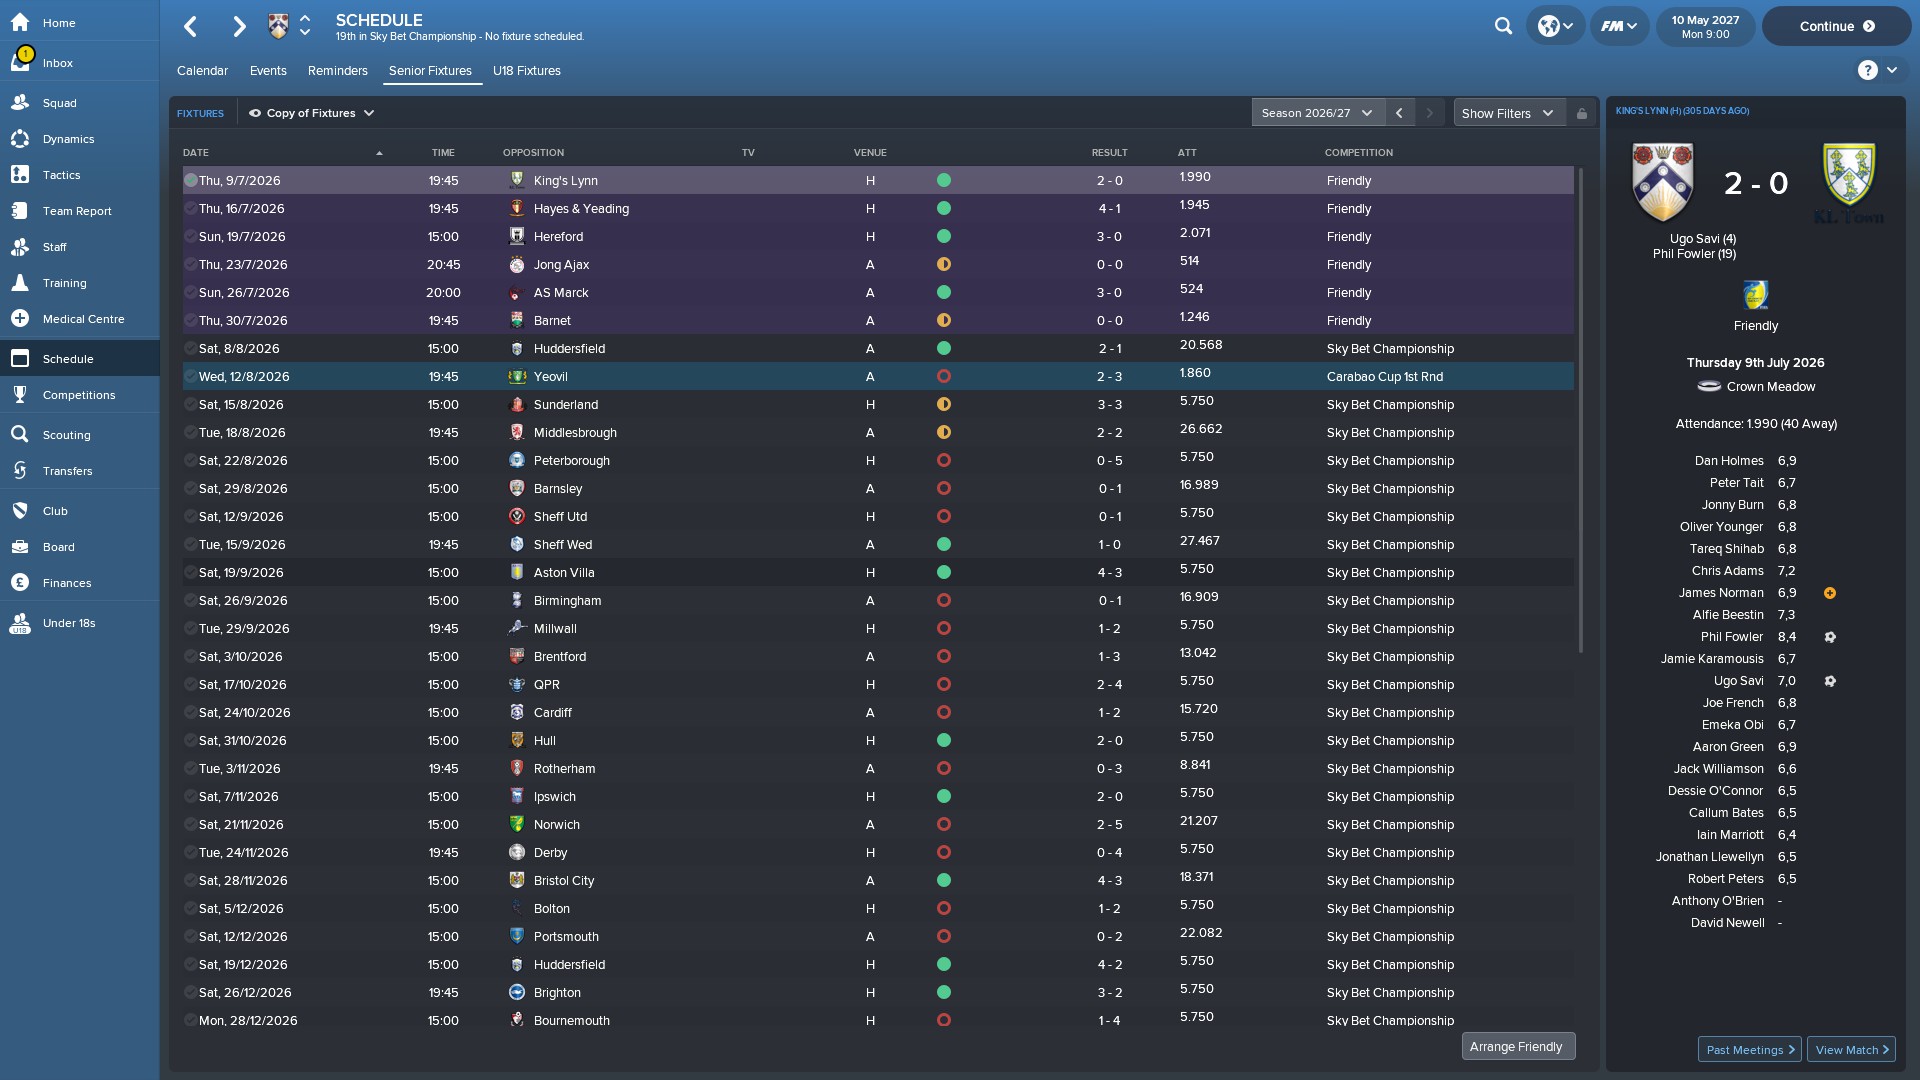The width and height of the screenshot is (1920, 1080).
Task: Toggle the checkmark on King's Lynn fixture
Action: point(190,181)
